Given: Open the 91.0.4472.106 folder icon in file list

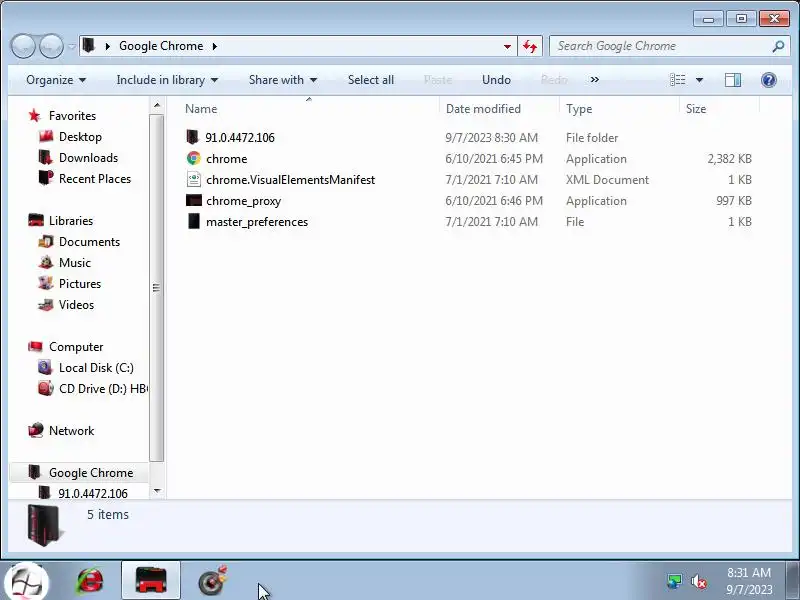Looking at the screenshot, I should coord(192,137).
